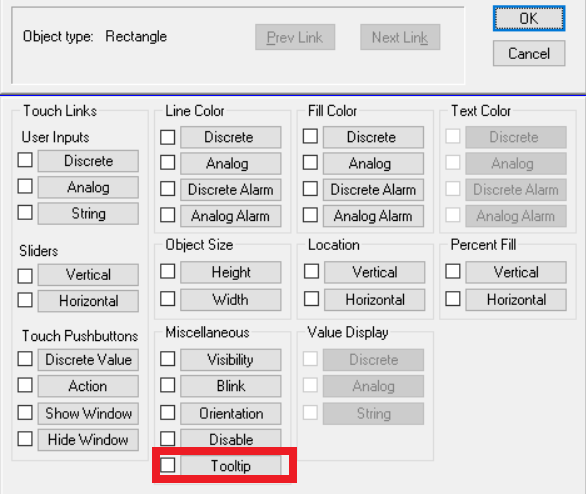This screenshot has height=494, width=586.
Task: Check the Percent Fill Vertical checkbox
Action: (x=453, y=271)
